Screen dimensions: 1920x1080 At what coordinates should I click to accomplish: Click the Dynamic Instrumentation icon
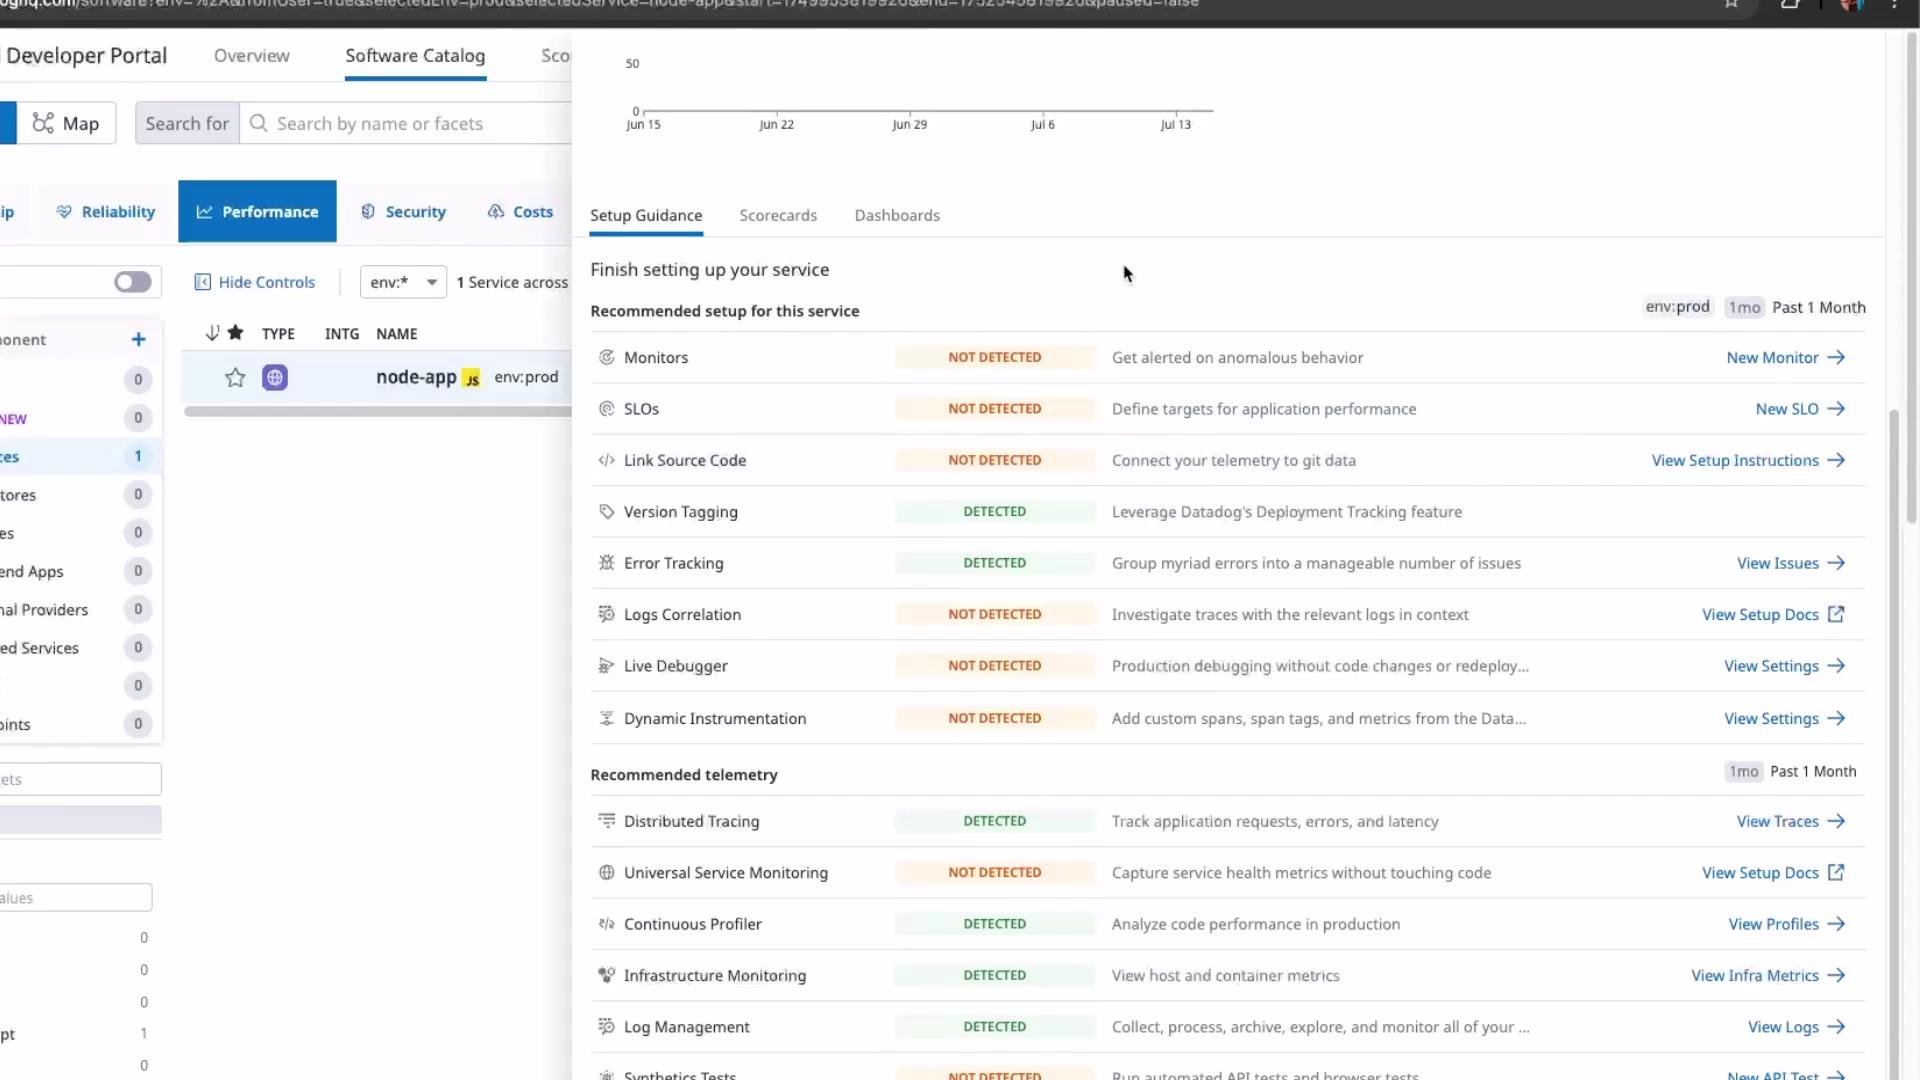606,718
